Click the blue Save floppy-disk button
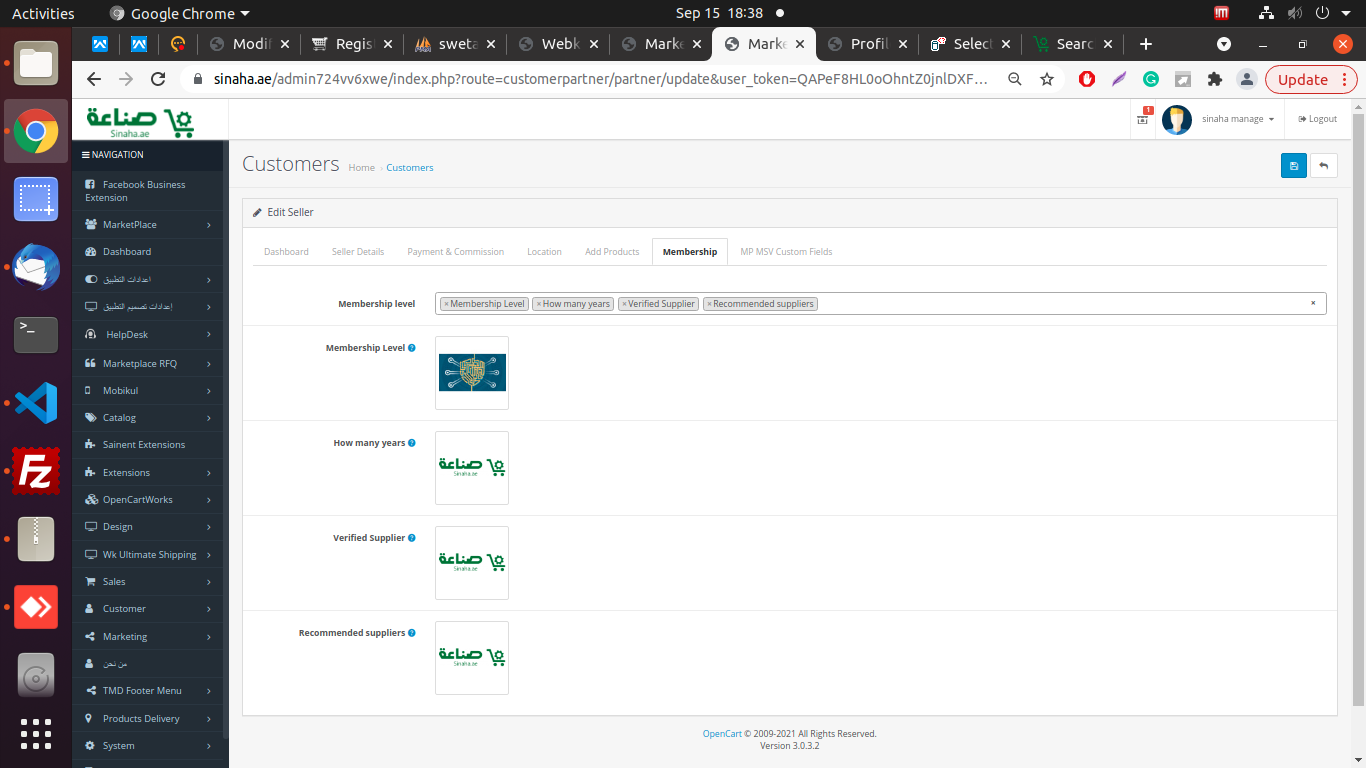The width and height of the screenshot is (1366, 768). [1293, 166]
